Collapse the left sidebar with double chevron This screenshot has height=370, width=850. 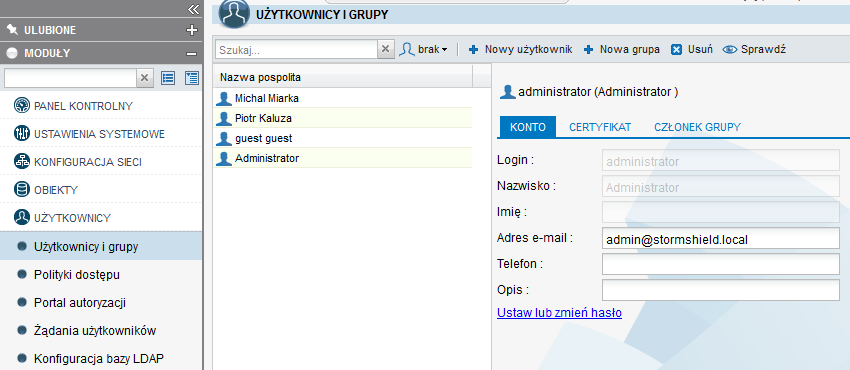(194, 9)
